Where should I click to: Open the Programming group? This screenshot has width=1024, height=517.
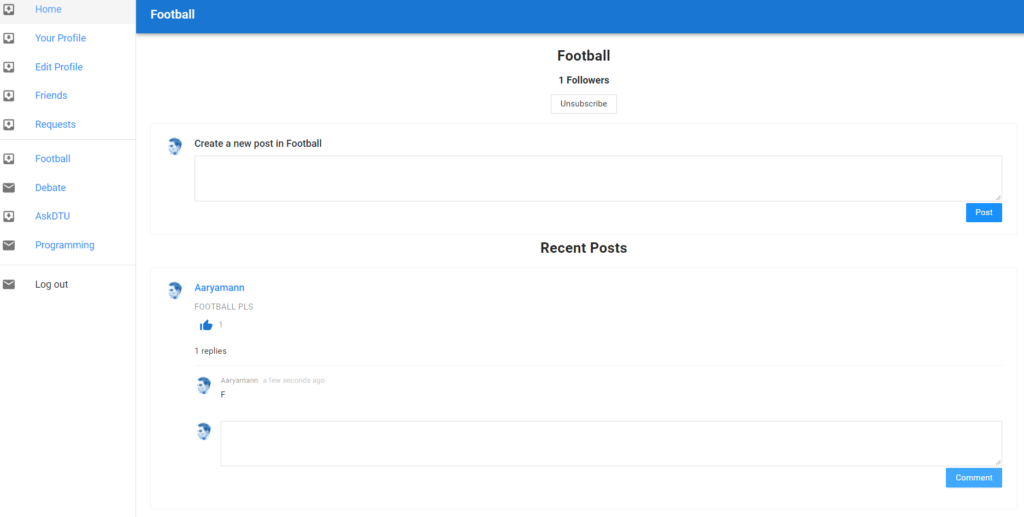[65, 245]
